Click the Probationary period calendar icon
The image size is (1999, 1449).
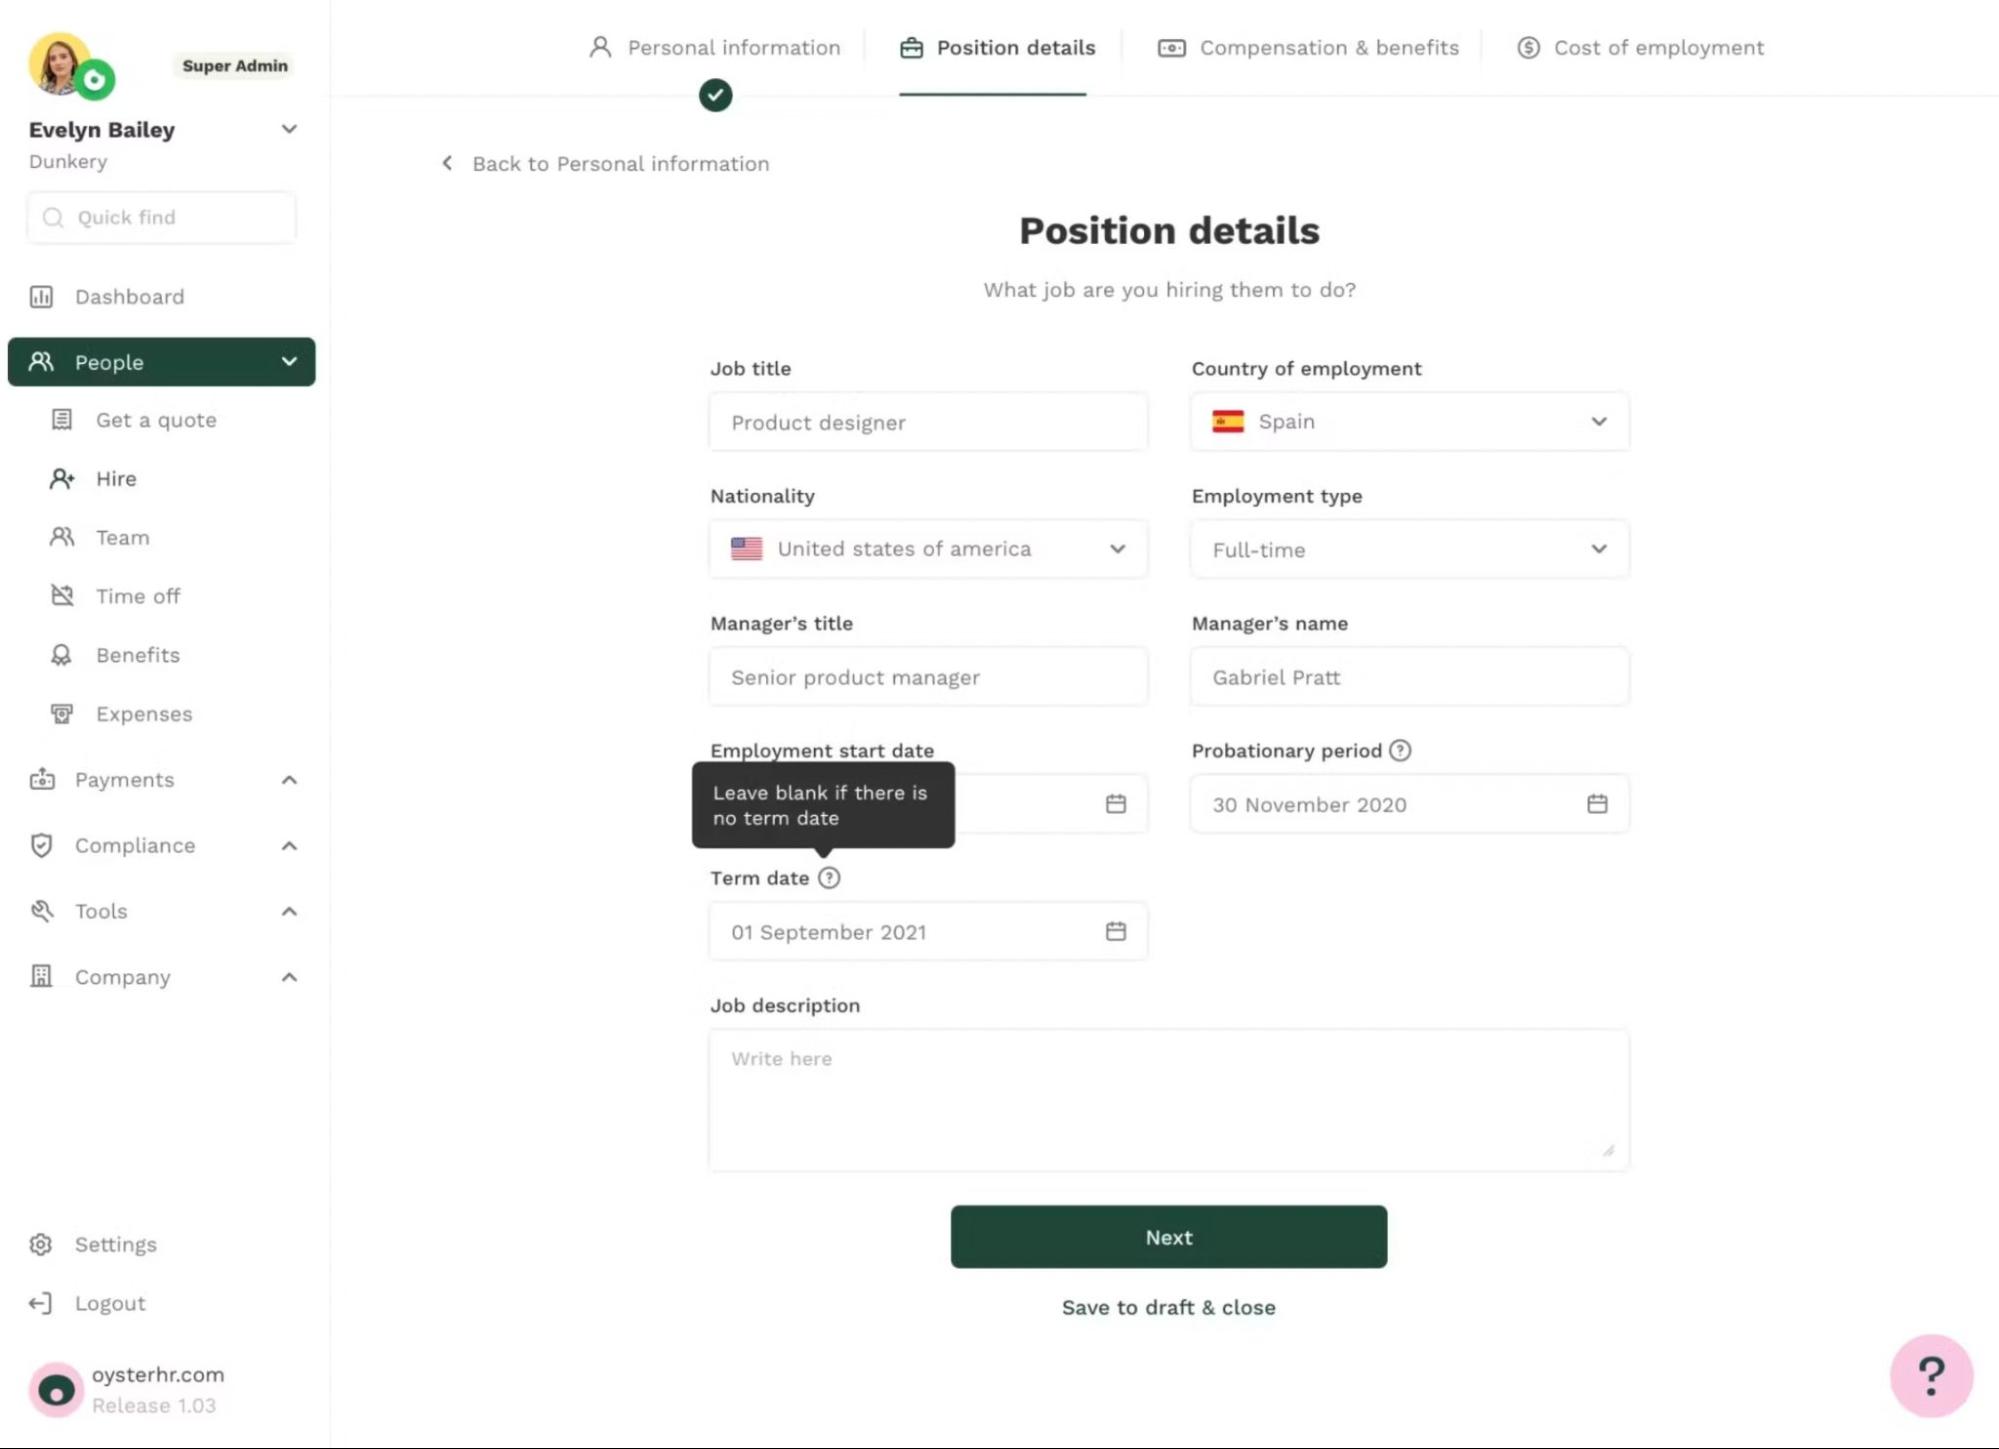1597,804
